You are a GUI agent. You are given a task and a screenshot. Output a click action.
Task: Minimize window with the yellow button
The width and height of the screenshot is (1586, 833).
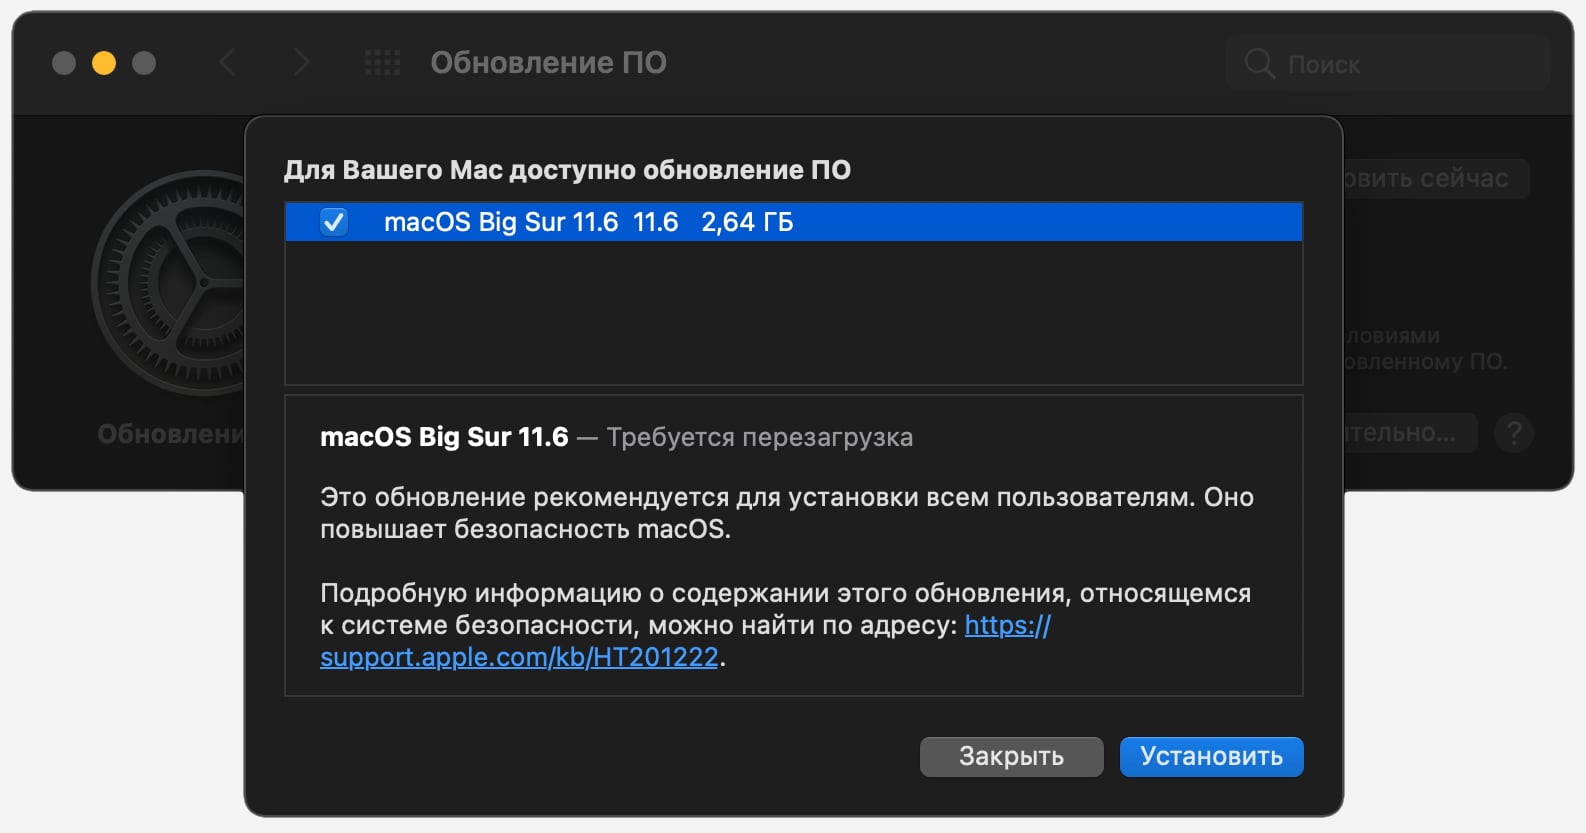(104, 63)
